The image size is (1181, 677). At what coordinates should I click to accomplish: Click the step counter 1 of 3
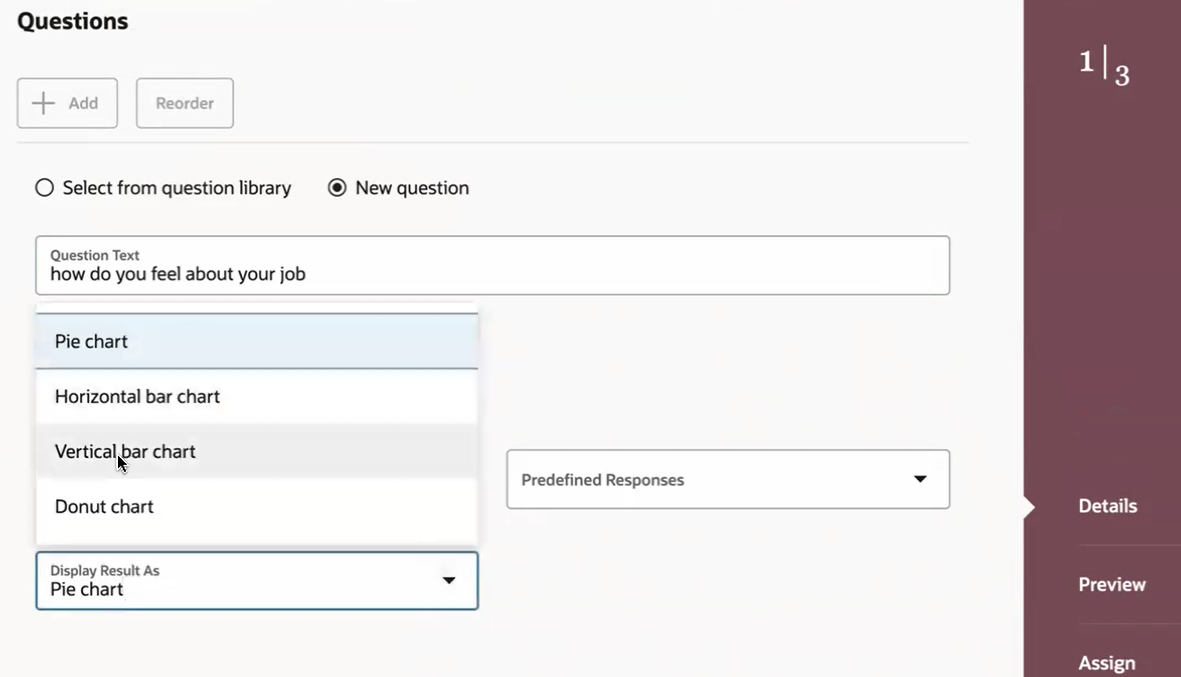(x=1104, y=66)
